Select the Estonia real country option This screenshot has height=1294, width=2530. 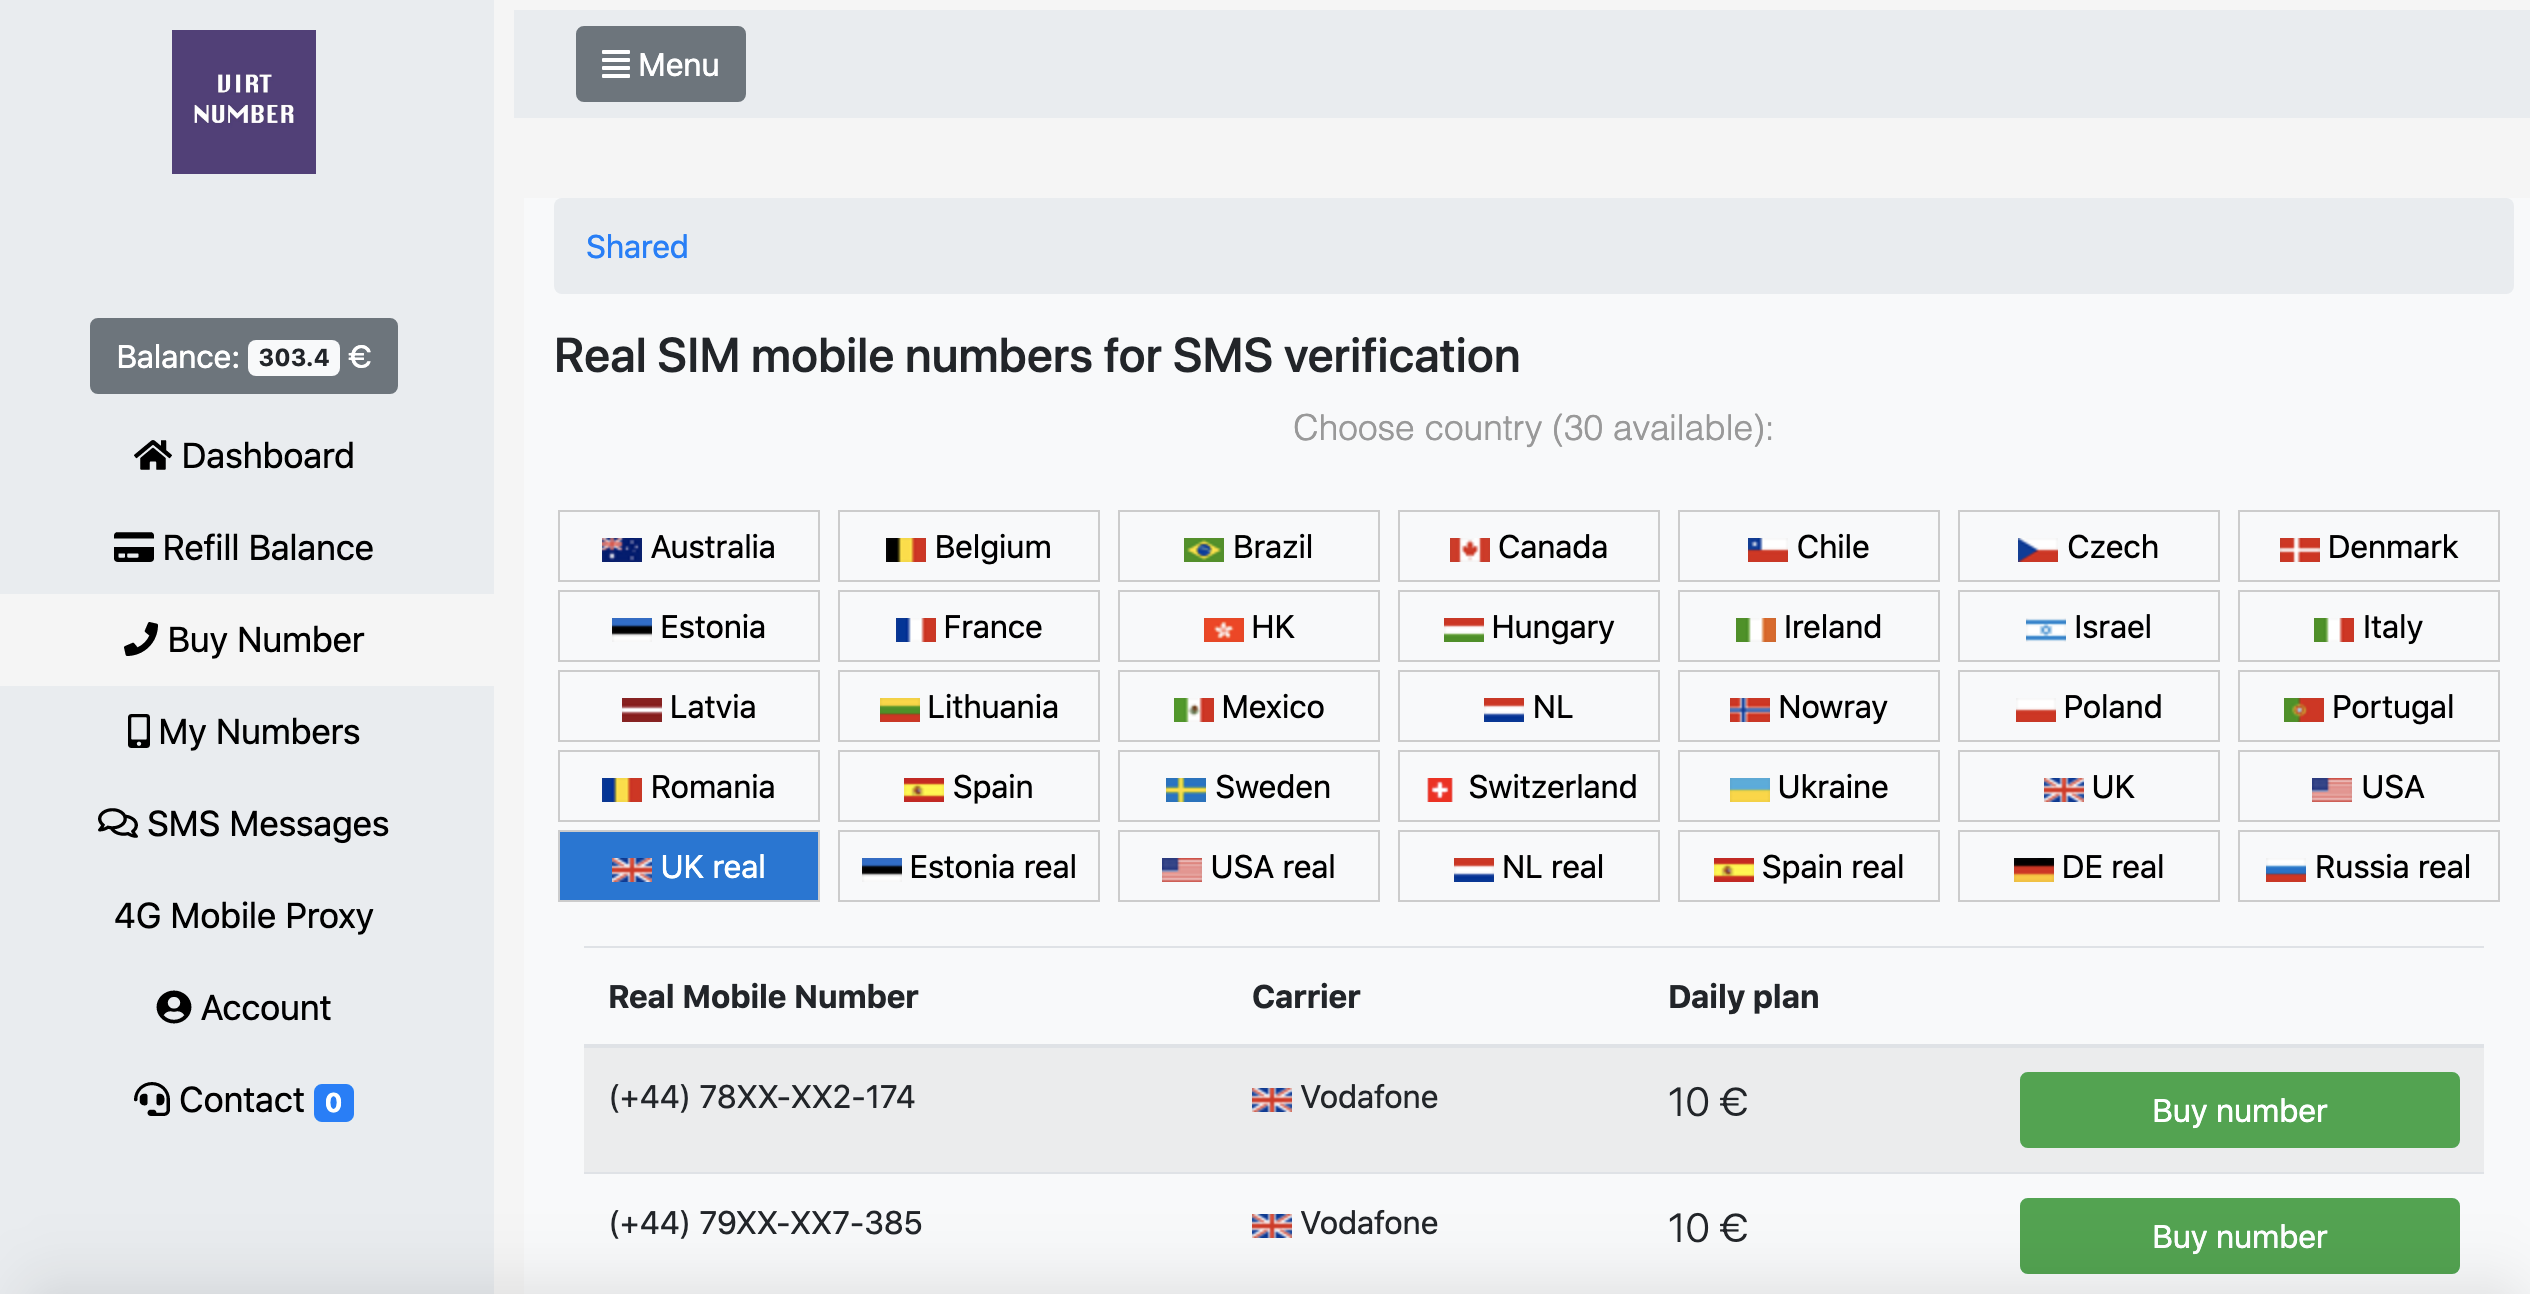click(968, 866)
